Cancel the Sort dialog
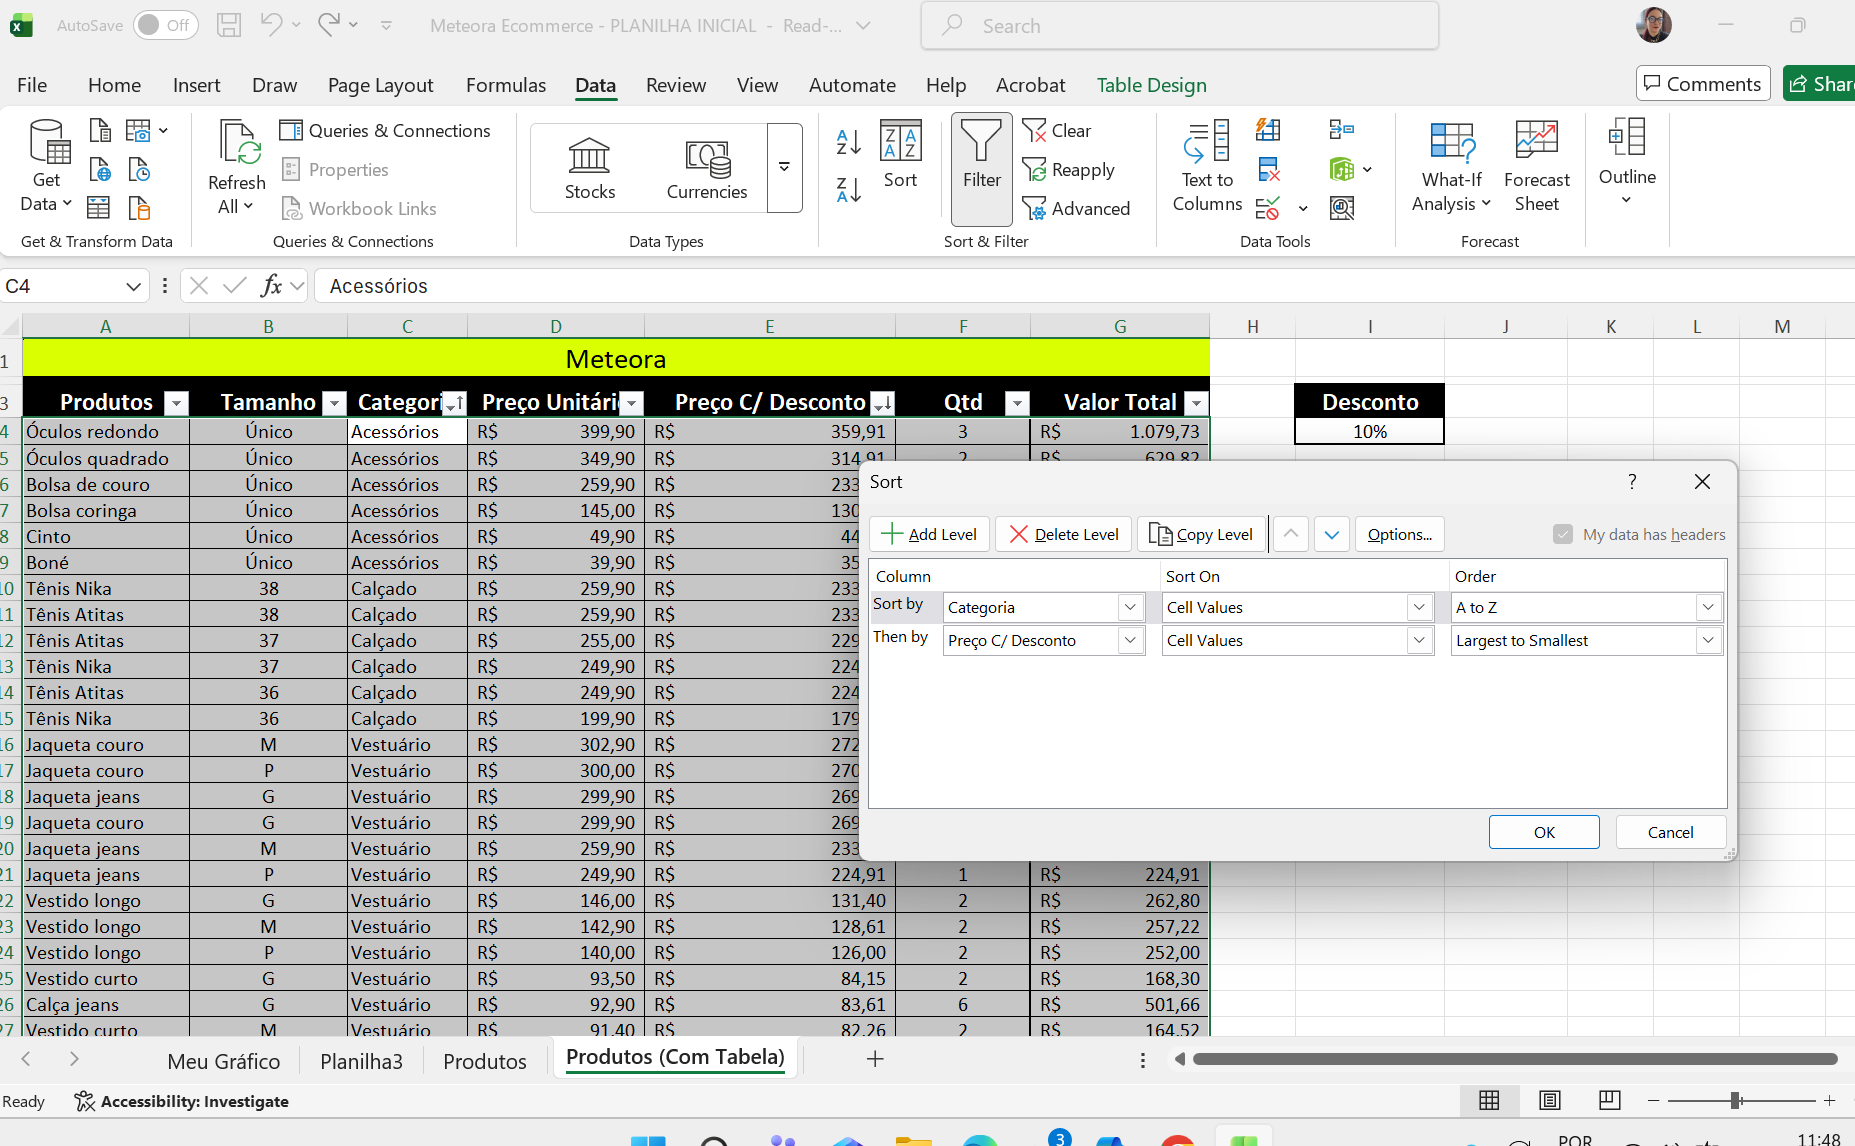This screenshot has width=1855, height=1146. 1670,832
